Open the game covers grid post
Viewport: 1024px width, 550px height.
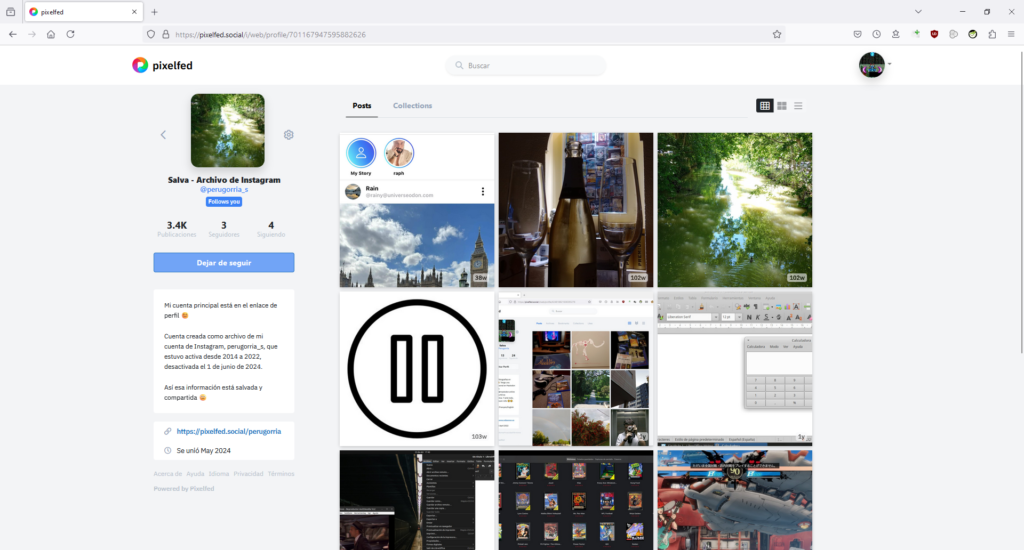[576, 500]
